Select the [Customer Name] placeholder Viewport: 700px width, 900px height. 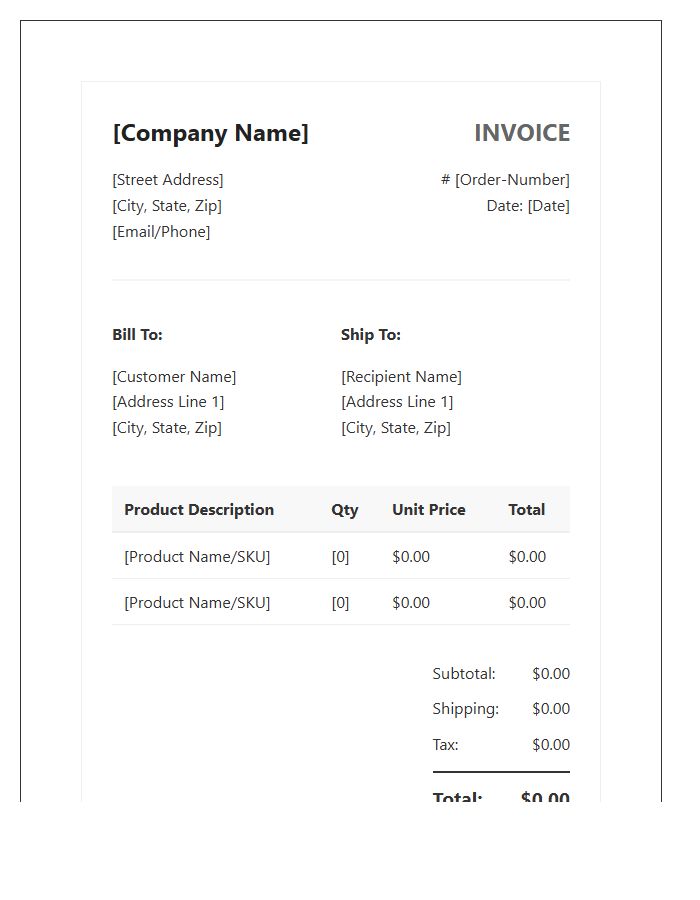point(174,377)
